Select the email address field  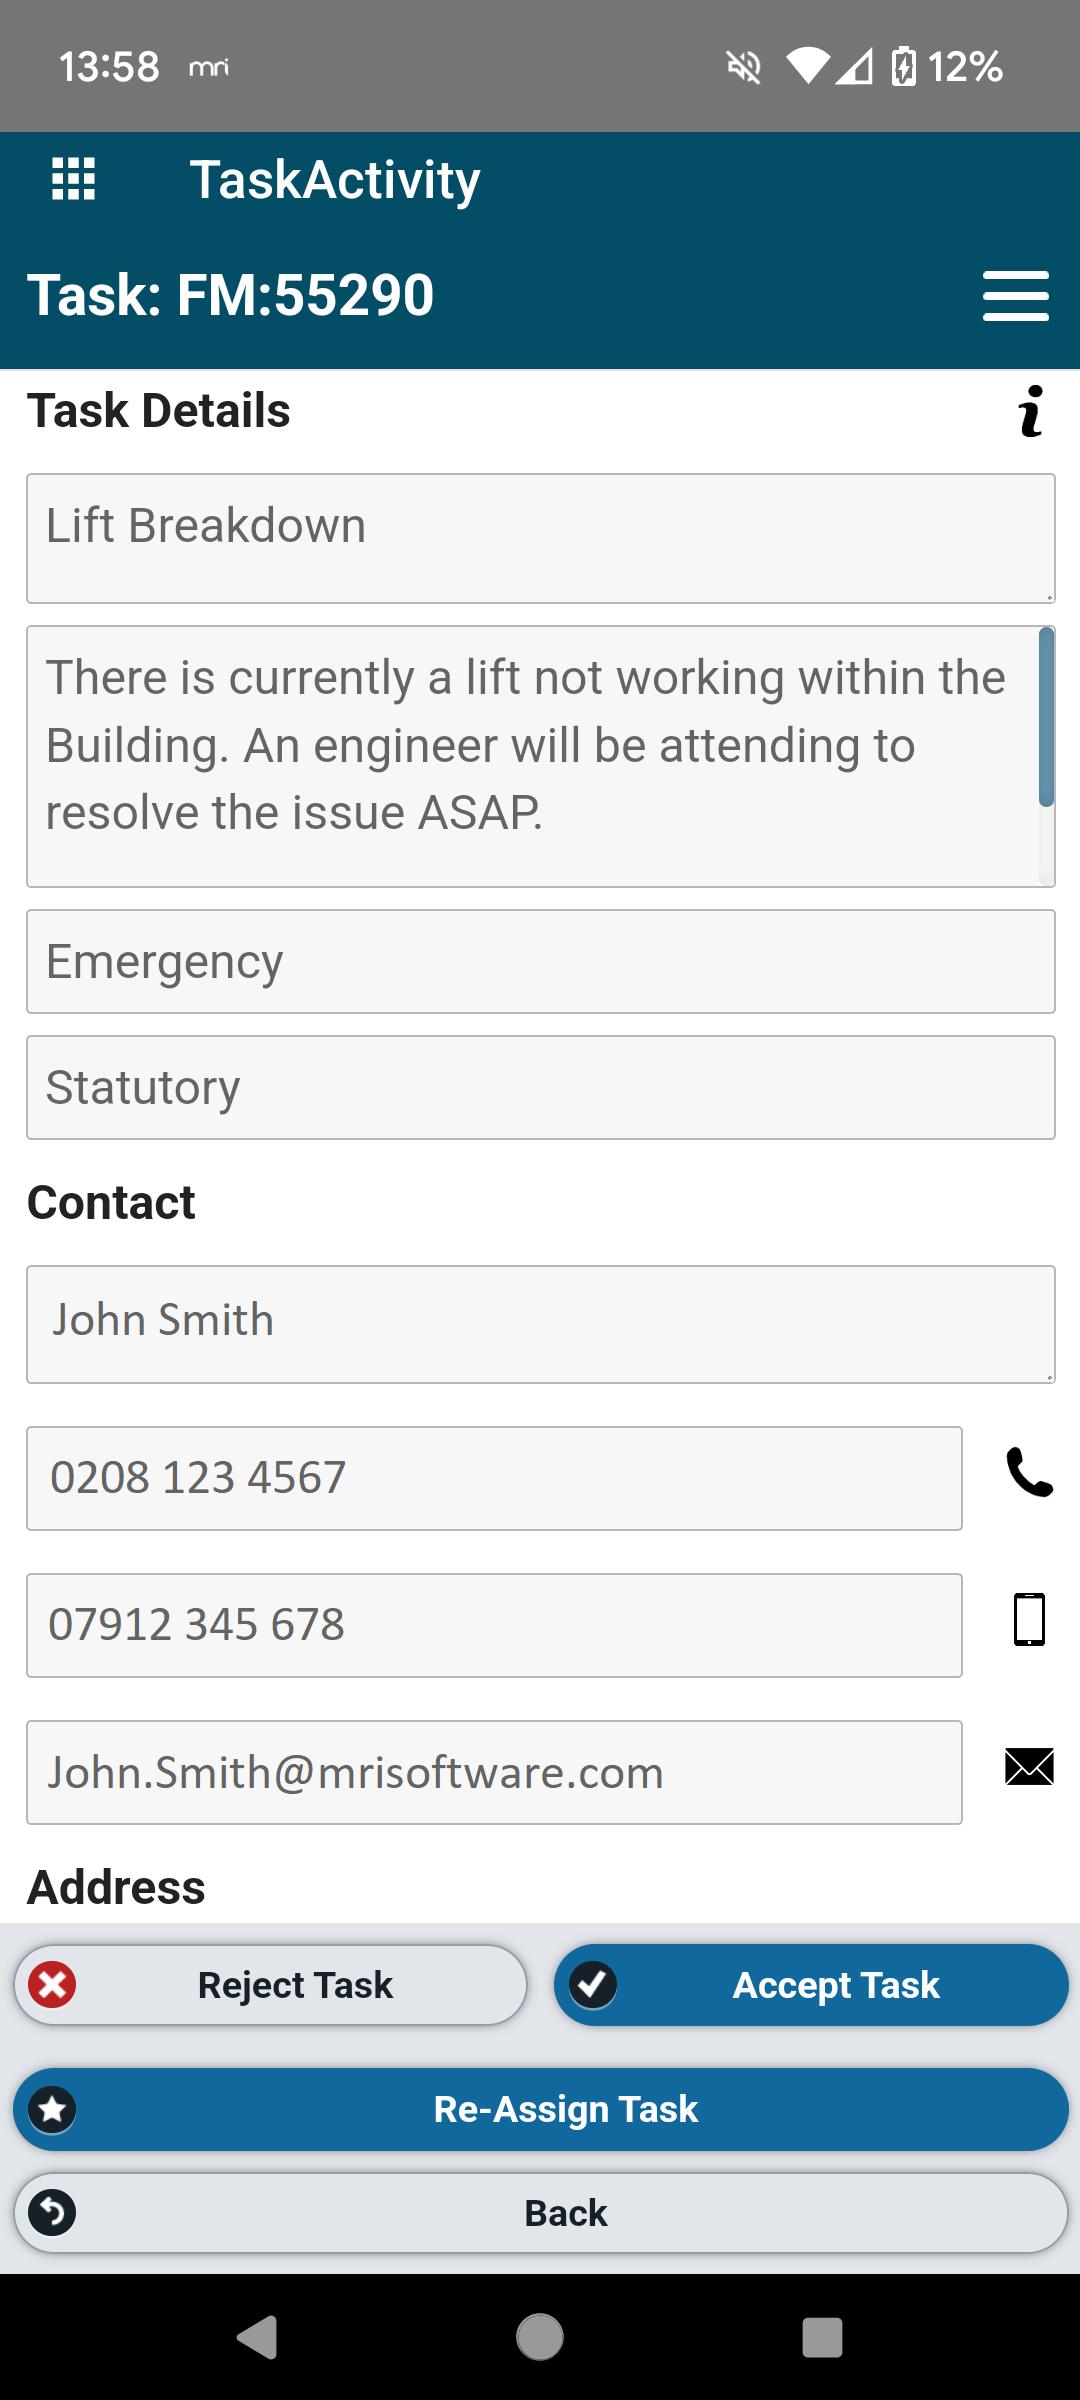(x=494, y=1772)
